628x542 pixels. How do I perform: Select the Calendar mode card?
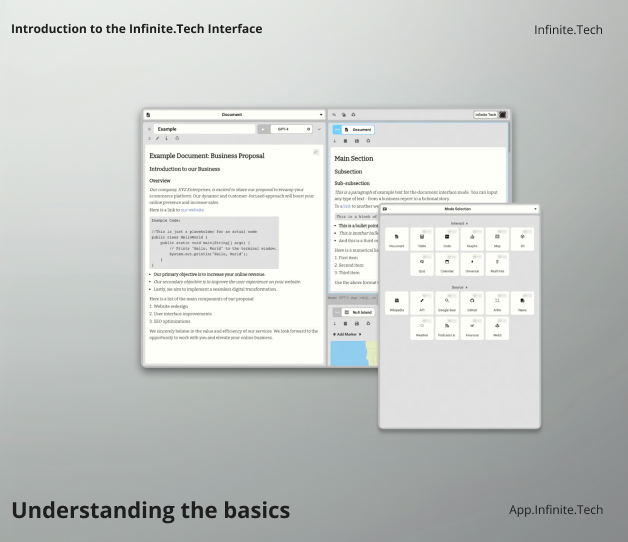447,264
